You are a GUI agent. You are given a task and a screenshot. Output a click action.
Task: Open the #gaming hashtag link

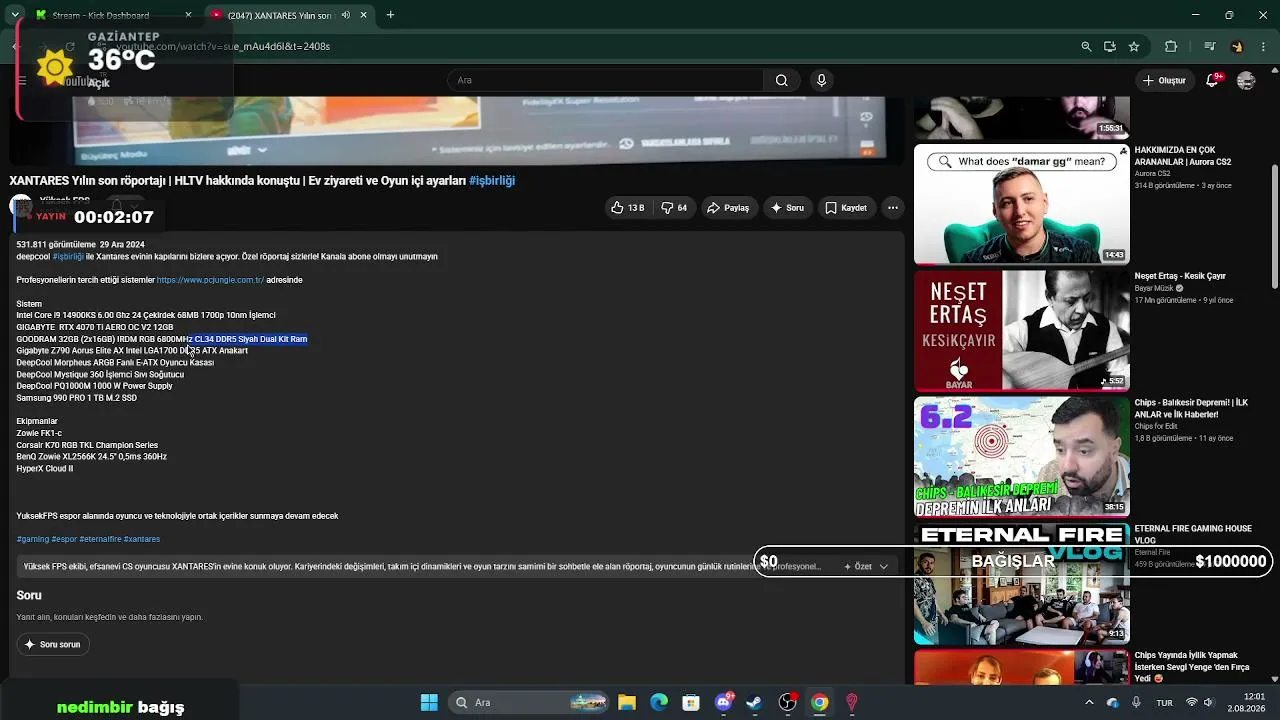click(x=32, y=539)
